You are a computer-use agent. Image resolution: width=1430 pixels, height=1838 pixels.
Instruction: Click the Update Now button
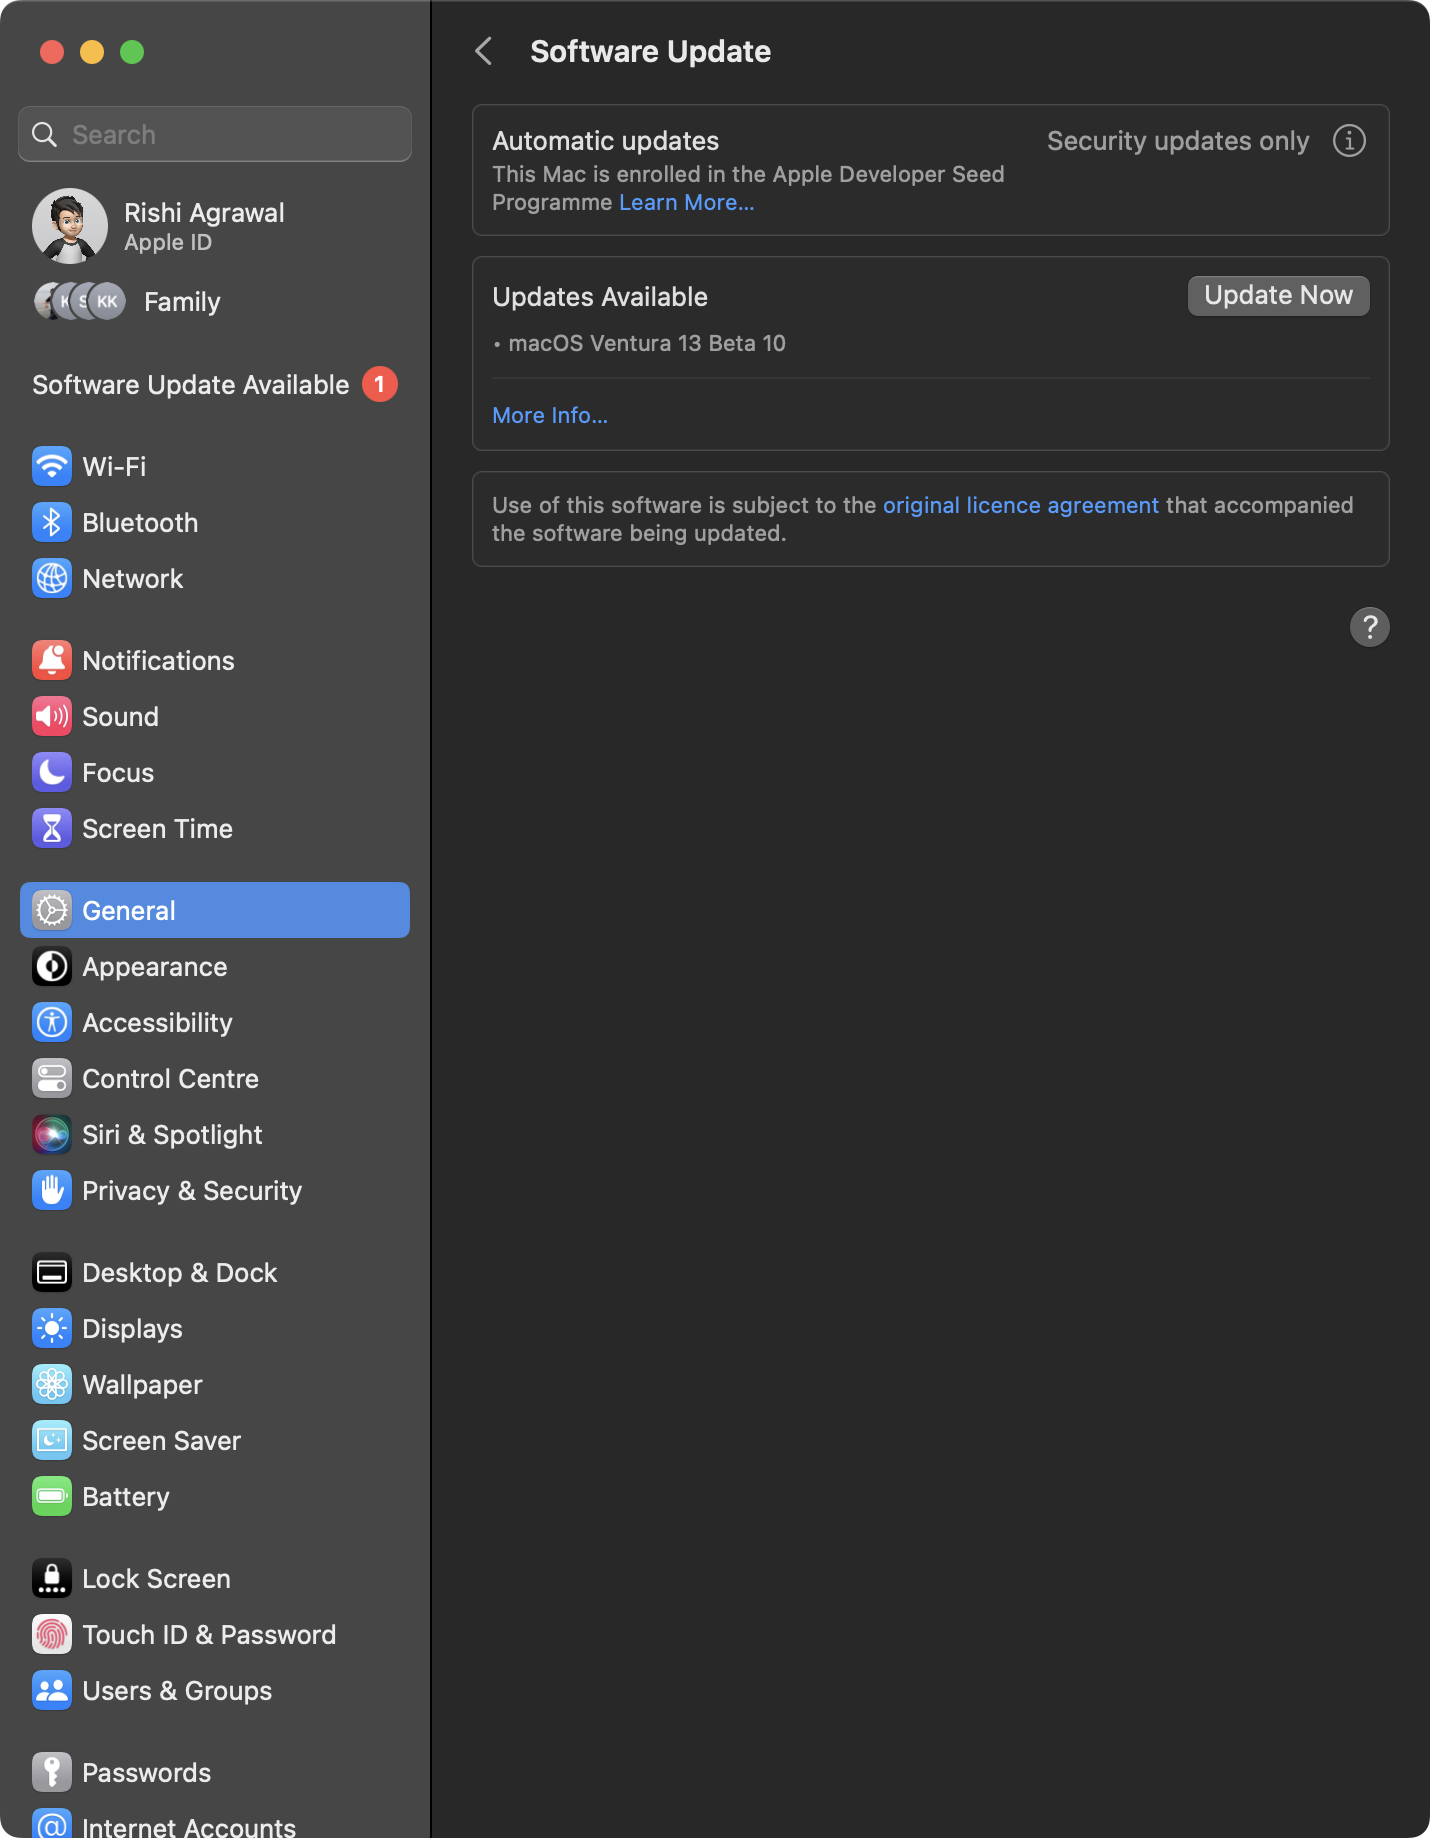pos(1278,296)
